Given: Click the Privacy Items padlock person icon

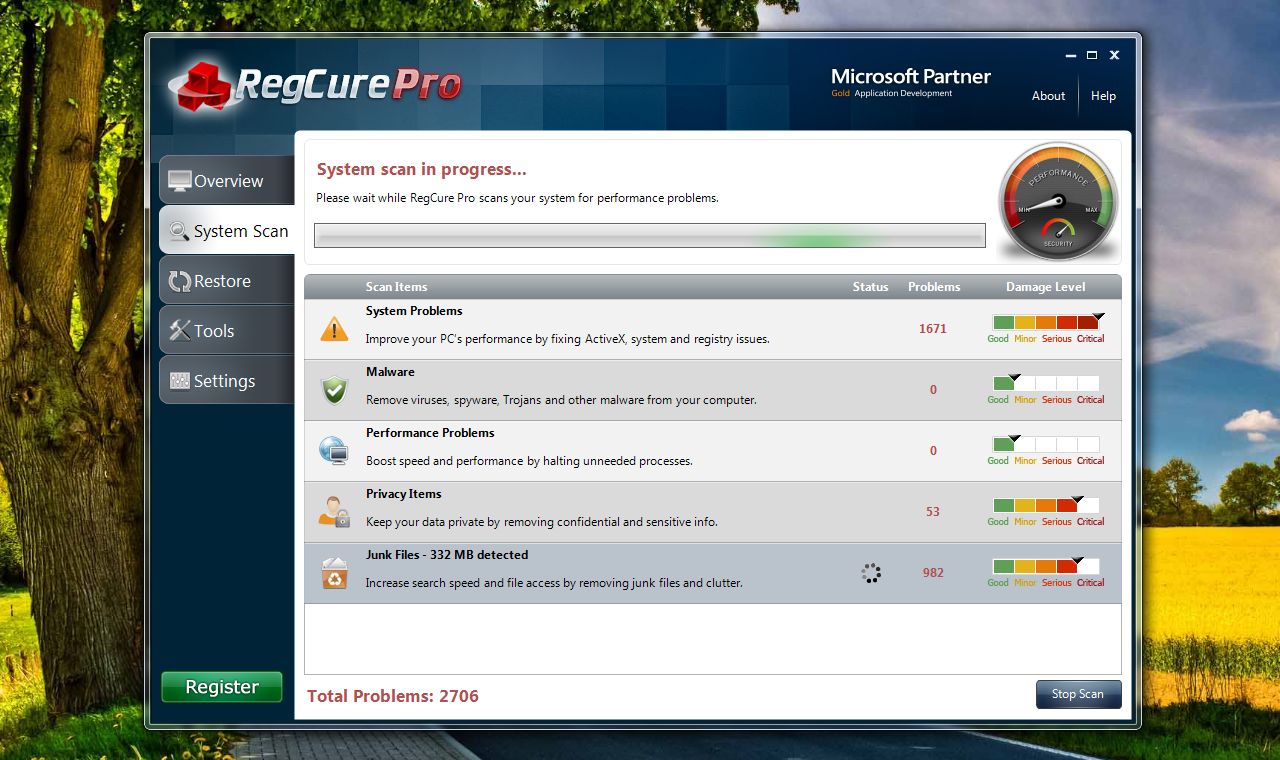Looking at the screenshot, I should point(333,510).
